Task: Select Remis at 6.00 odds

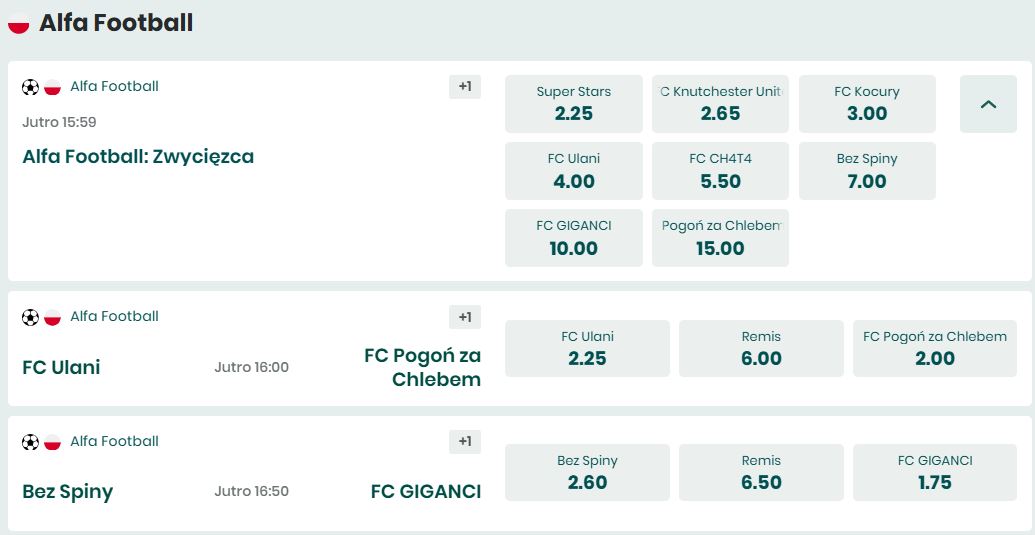Action: click(761, 348)
